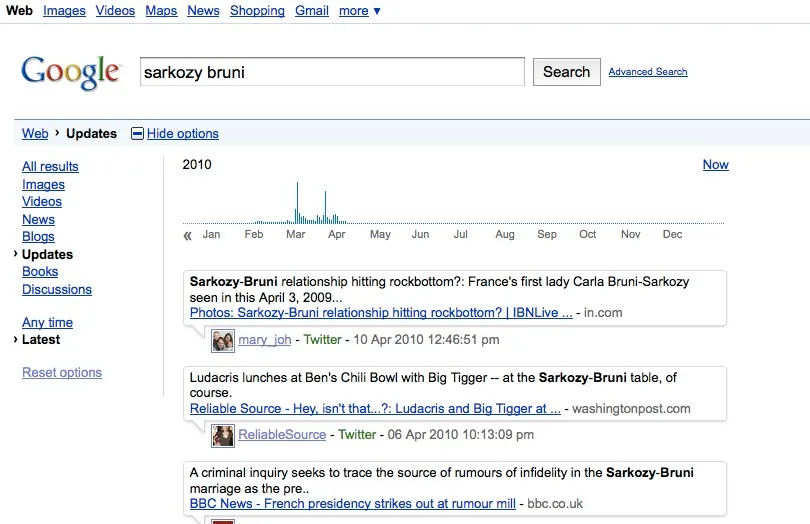Select Jan on the timeline axis
The width and height of the screenshot is (810, 524).
(211, 235)
